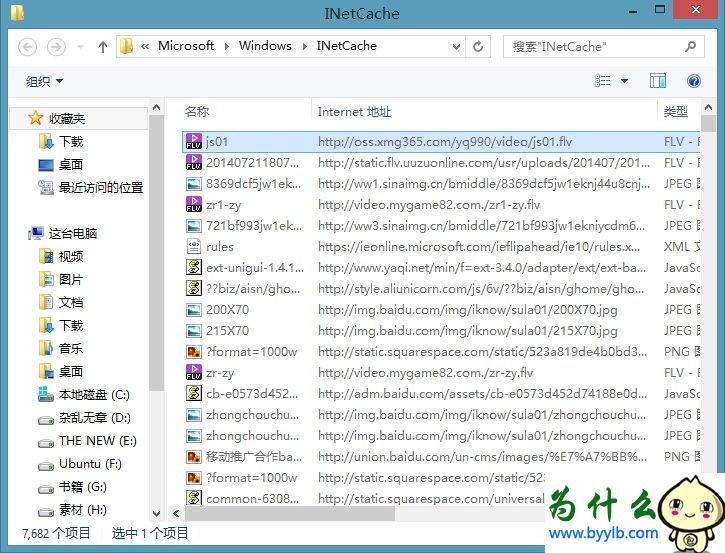This screenshot has height=553, width=725.
Task: Click file list vertical scroll up arrow
Action: pos(708,108)
